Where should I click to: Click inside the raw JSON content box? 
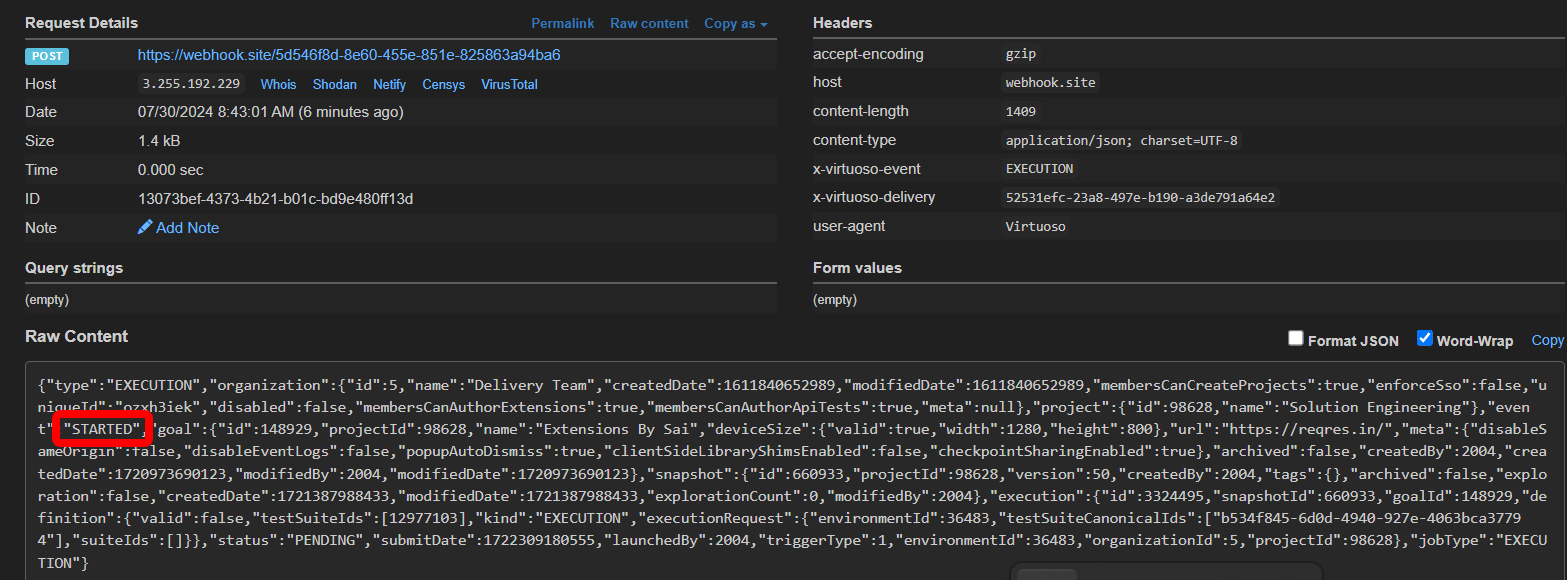pyautogui.click(x=795, y=473)
